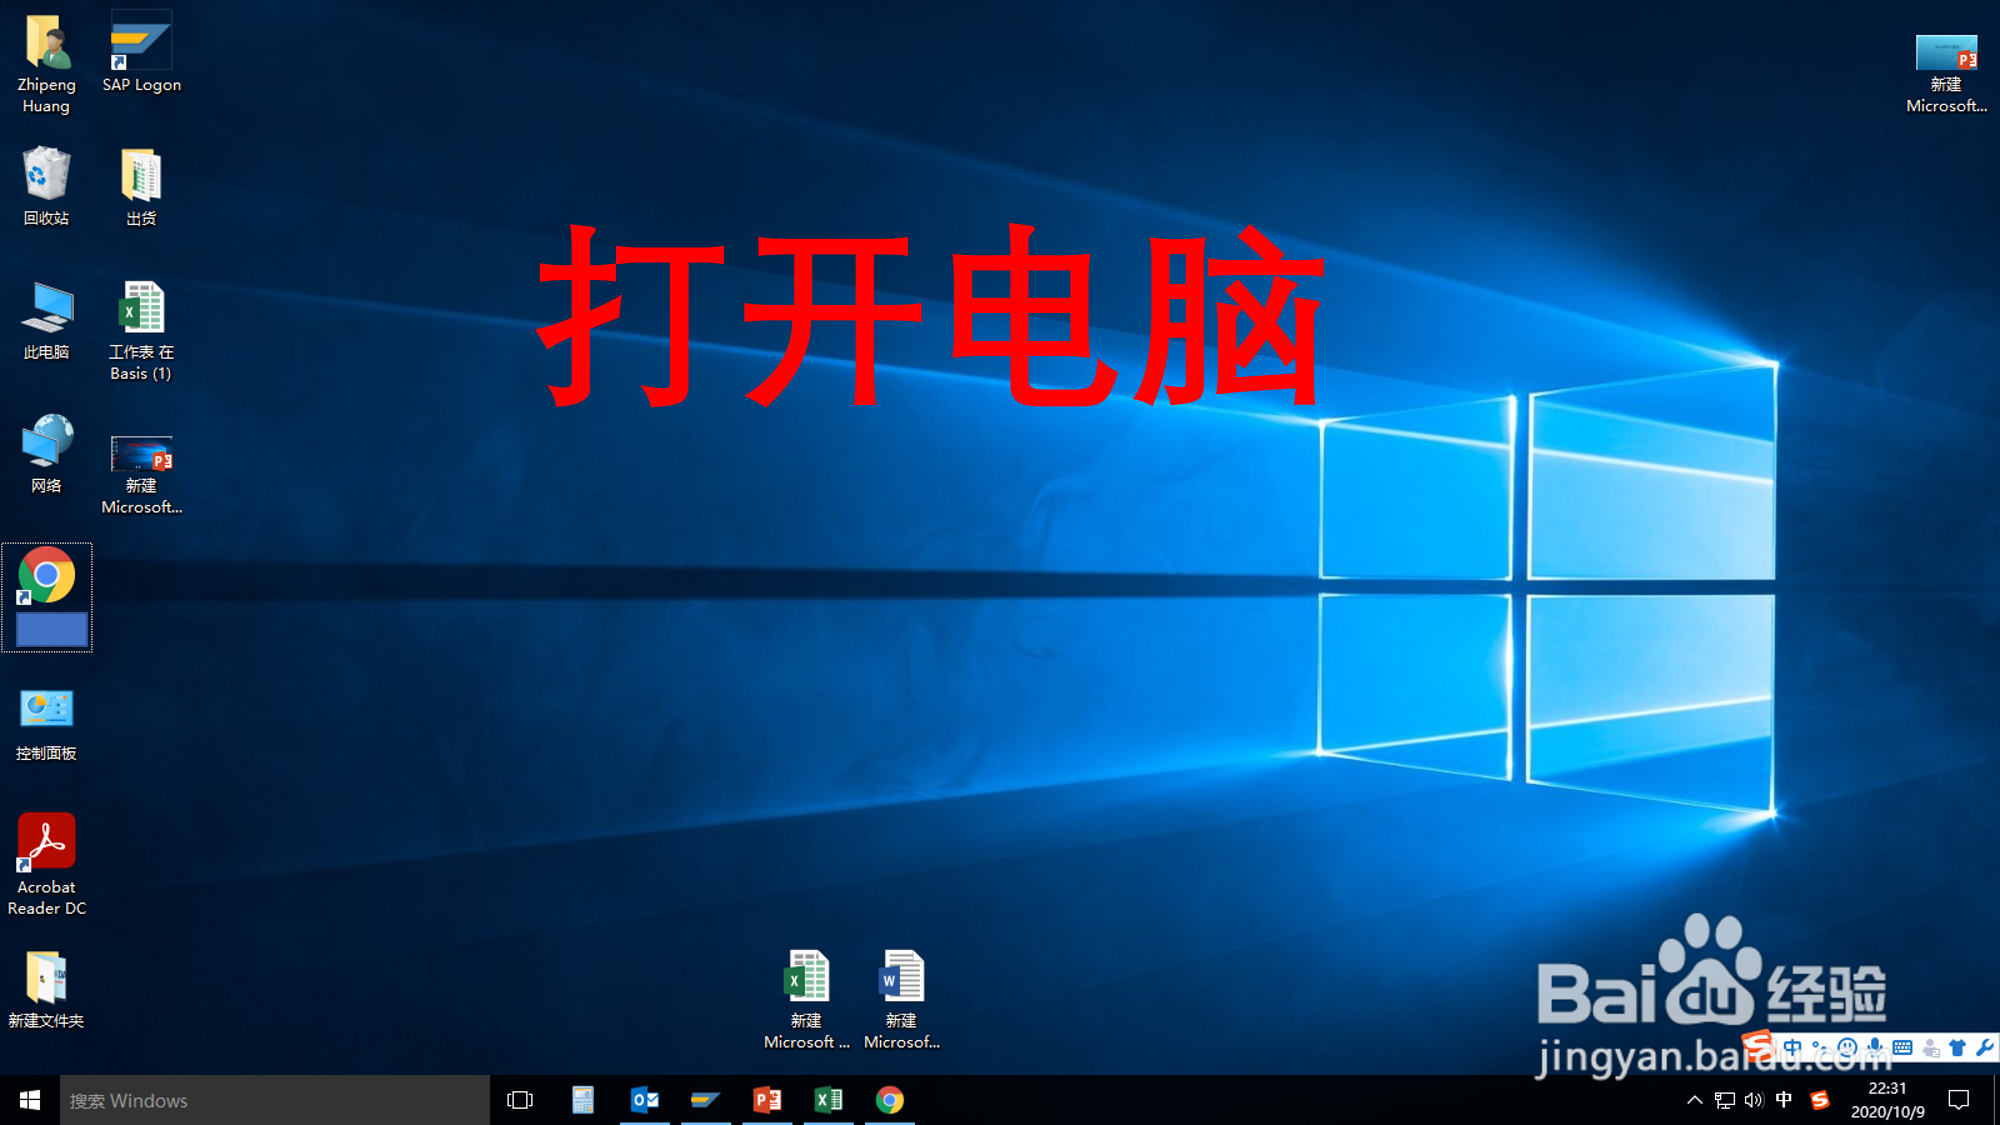Open the Windows Start menu
The image size is (2000, 1125).
[x=30, y=1100]
